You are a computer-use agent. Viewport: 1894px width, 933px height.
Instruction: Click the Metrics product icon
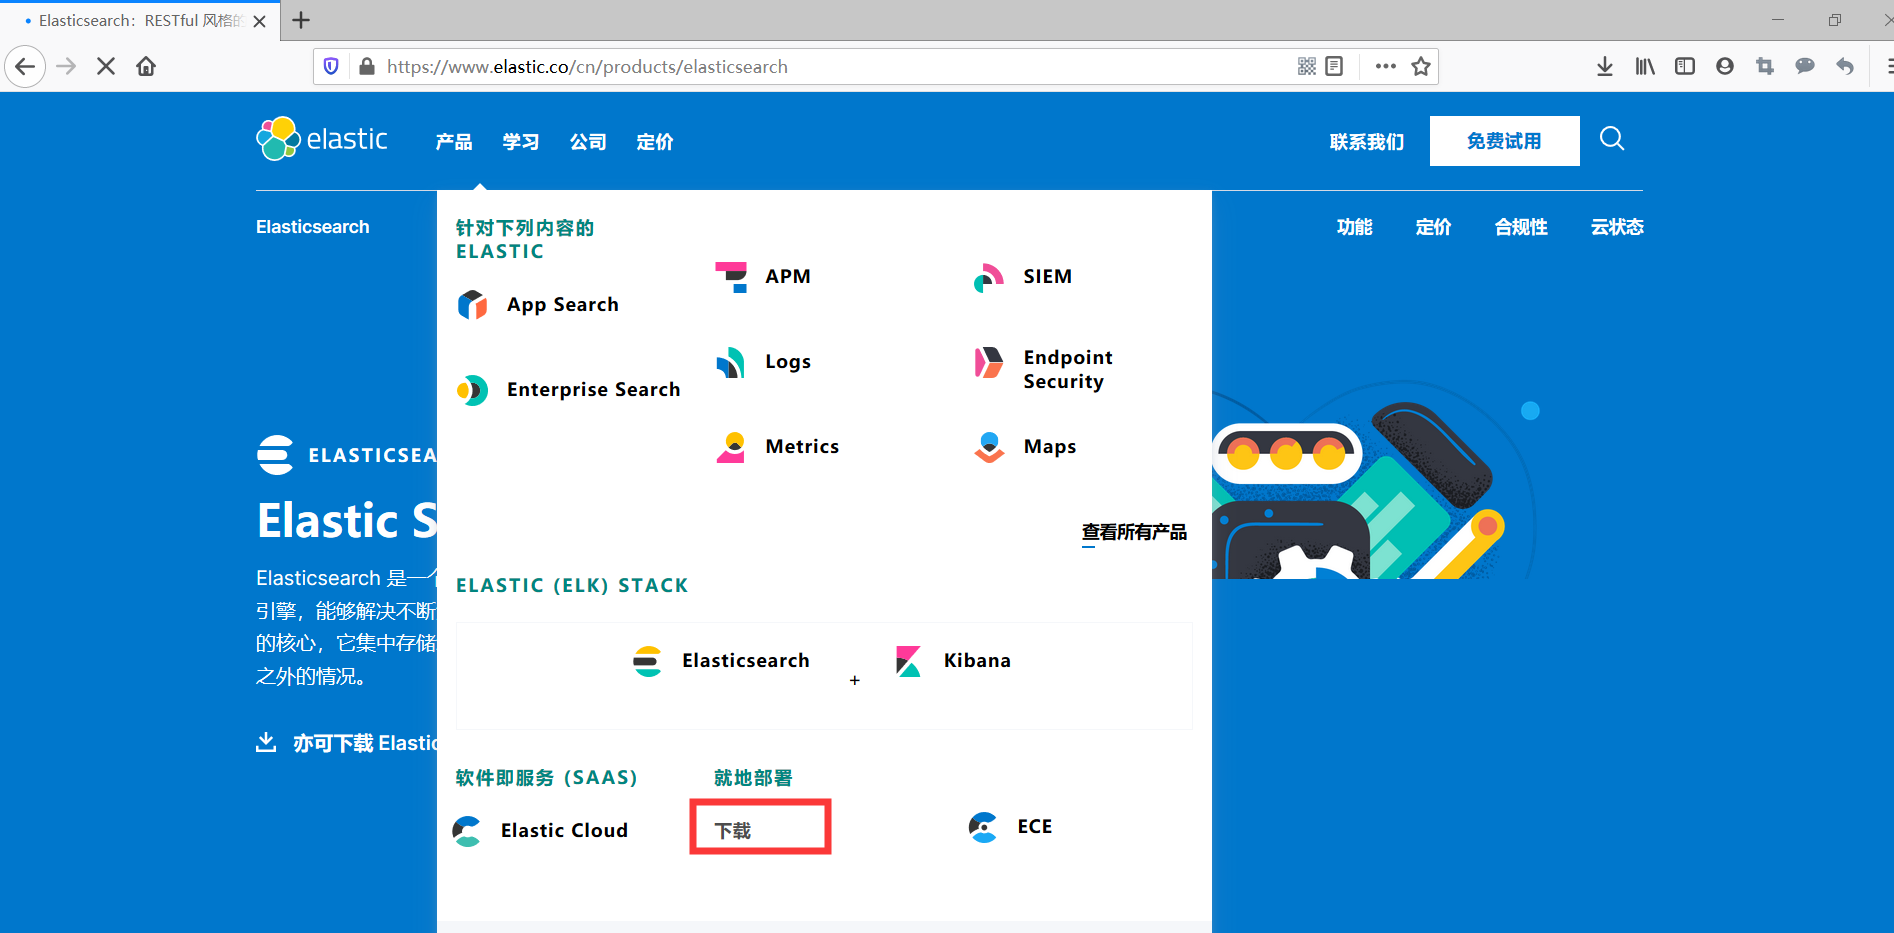coord(732,447)
